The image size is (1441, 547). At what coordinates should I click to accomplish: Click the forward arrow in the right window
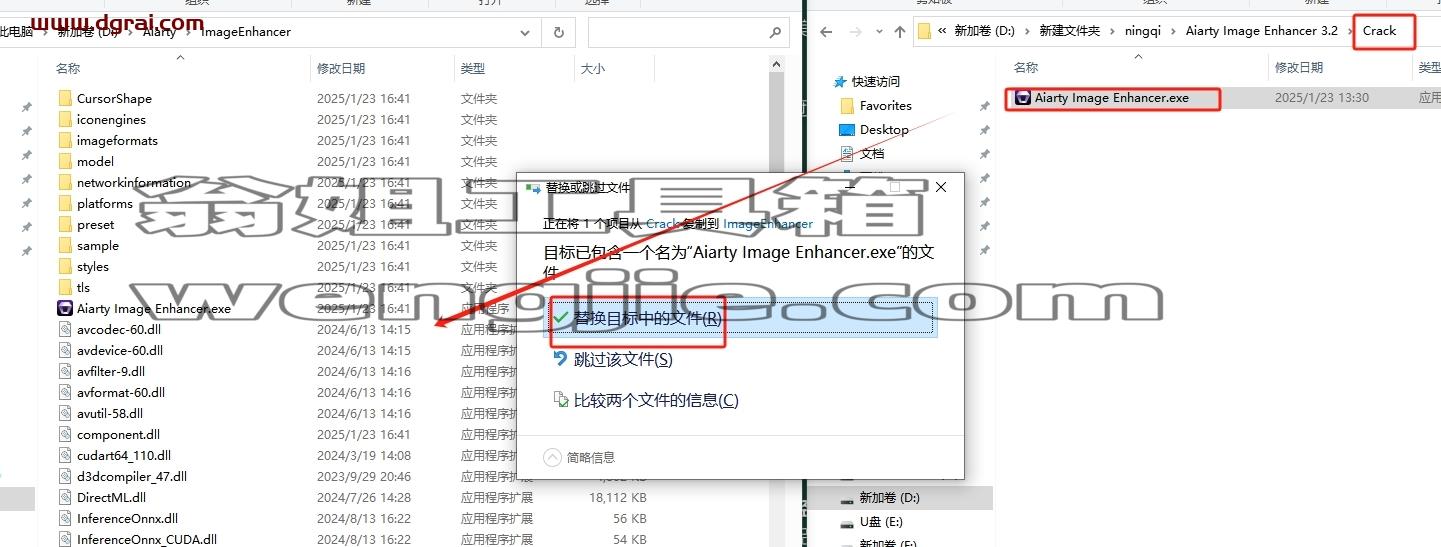[x=856, y=32]
